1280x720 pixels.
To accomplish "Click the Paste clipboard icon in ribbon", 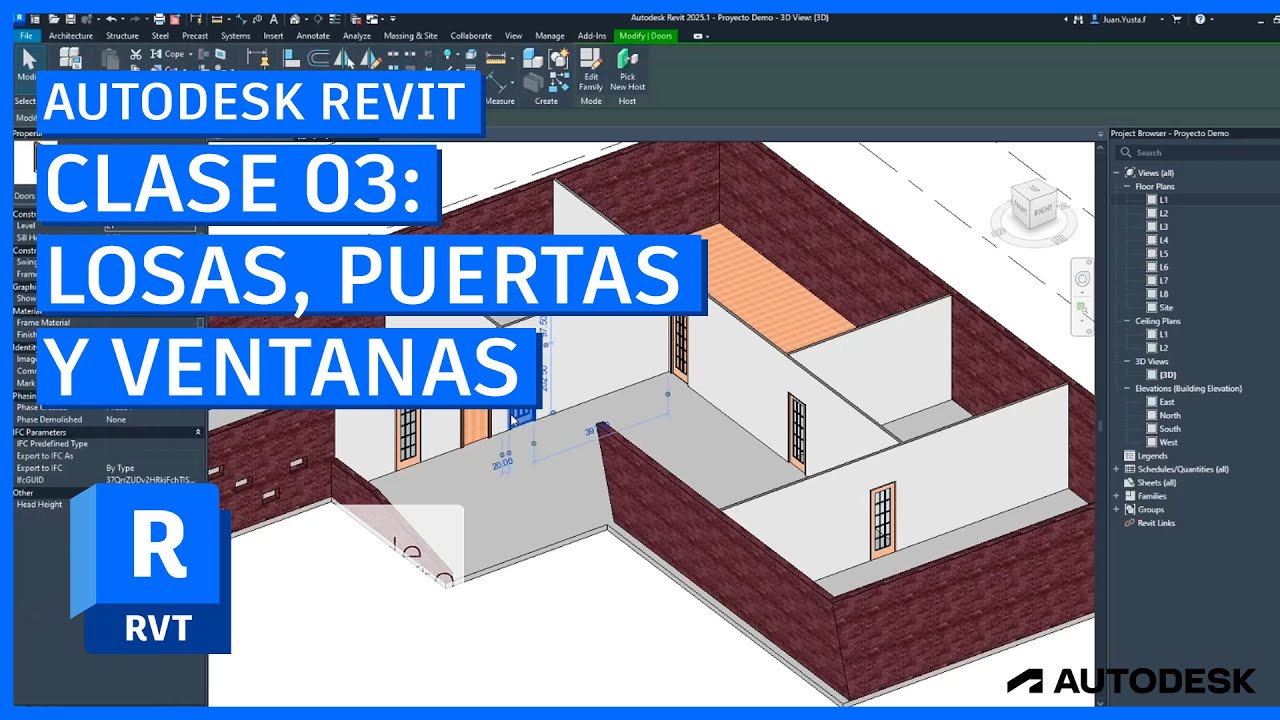I will click(x=110, y=58).
